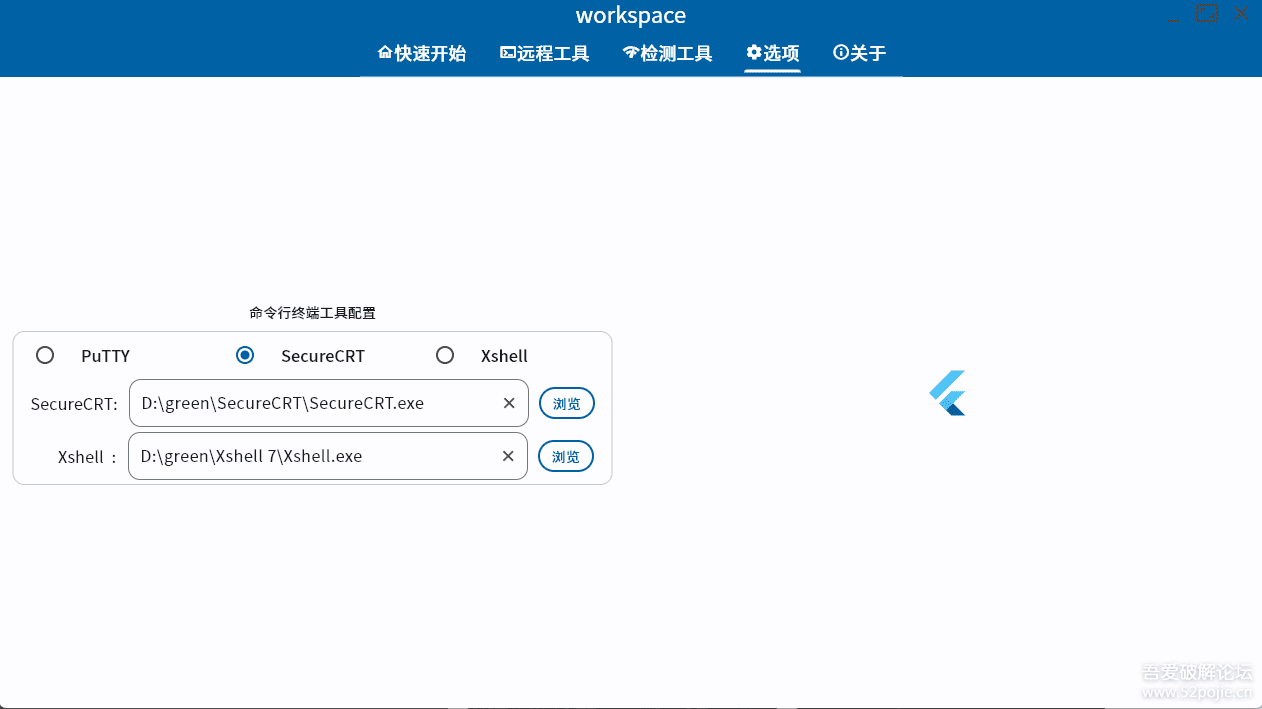This screenshot has height=709, width=1262.
Task: Select the Xshell radio button
Action: 445,355
